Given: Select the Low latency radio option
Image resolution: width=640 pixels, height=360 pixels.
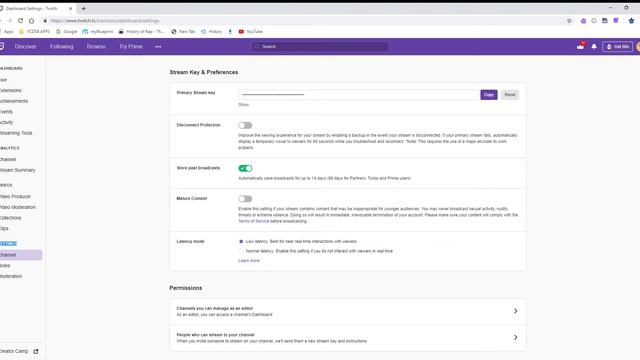Looking at the screenshot, I should click(x=241, y=241).
